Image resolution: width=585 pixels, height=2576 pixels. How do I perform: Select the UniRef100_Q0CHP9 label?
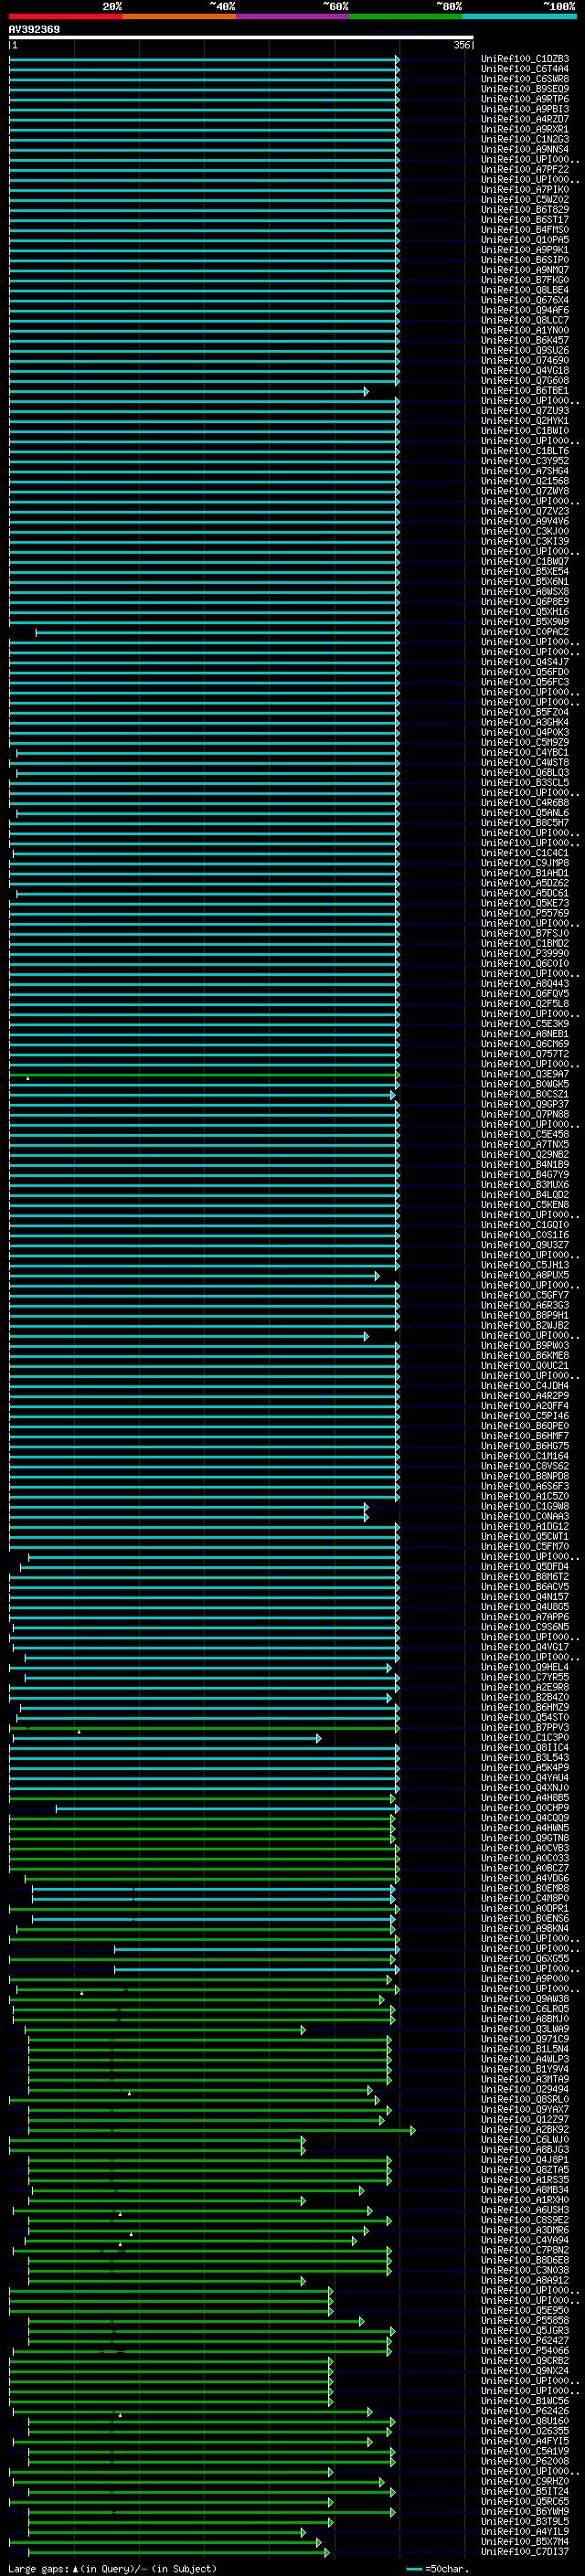tap(525, 1808)
